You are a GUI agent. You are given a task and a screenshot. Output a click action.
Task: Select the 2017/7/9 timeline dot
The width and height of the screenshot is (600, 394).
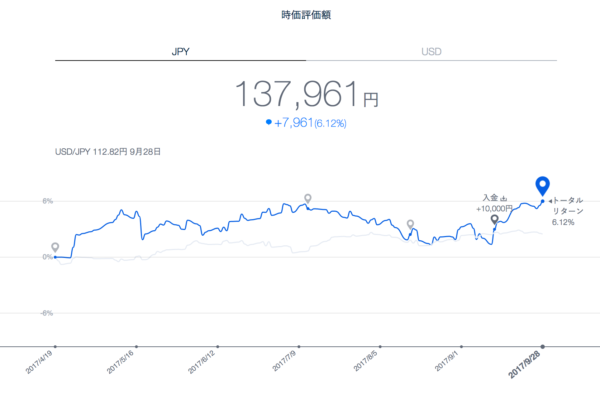pos(299,347)
